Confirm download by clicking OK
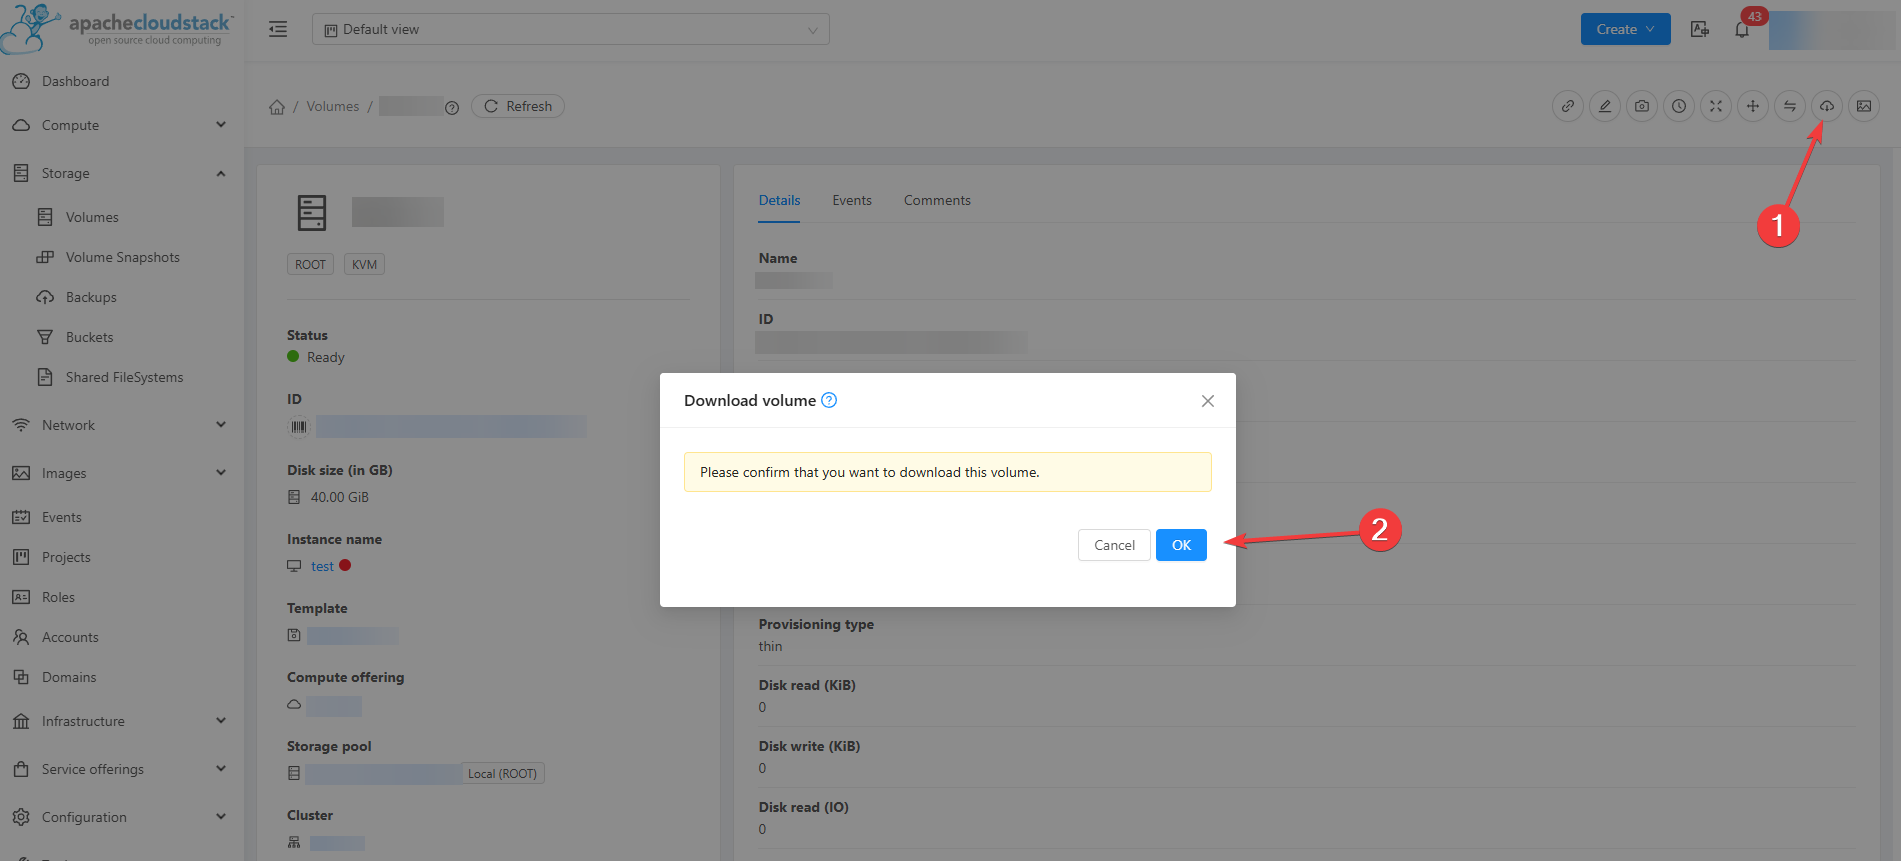The width and height of the screenshot is (1901, 861). 1181,545
